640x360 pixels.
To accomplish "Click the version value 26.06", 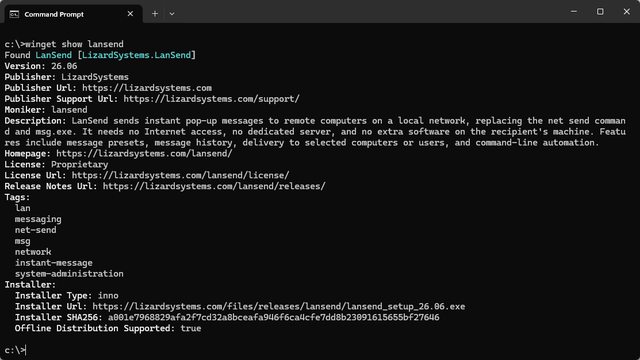I will [x=64, y=66].
